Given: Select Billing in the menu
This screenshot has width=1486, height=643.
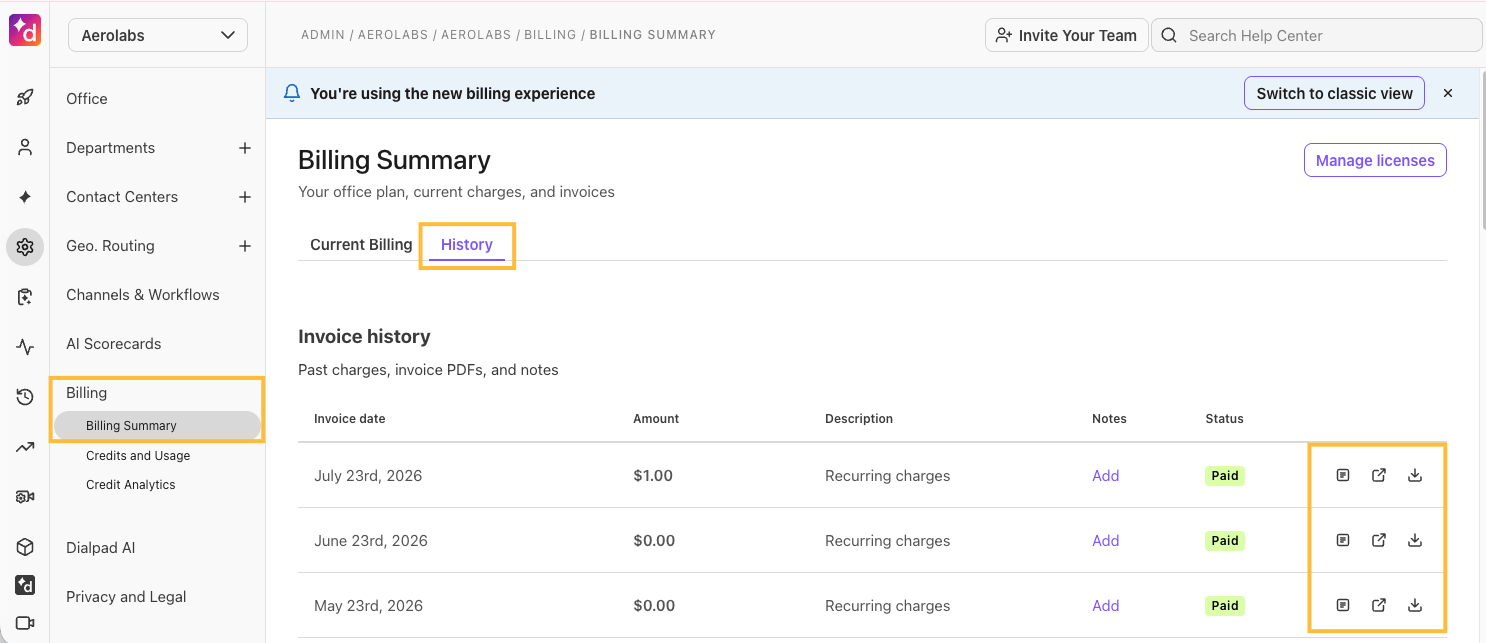Looking at the screenshot, I should pyautogui.click(x=86, y=393).
